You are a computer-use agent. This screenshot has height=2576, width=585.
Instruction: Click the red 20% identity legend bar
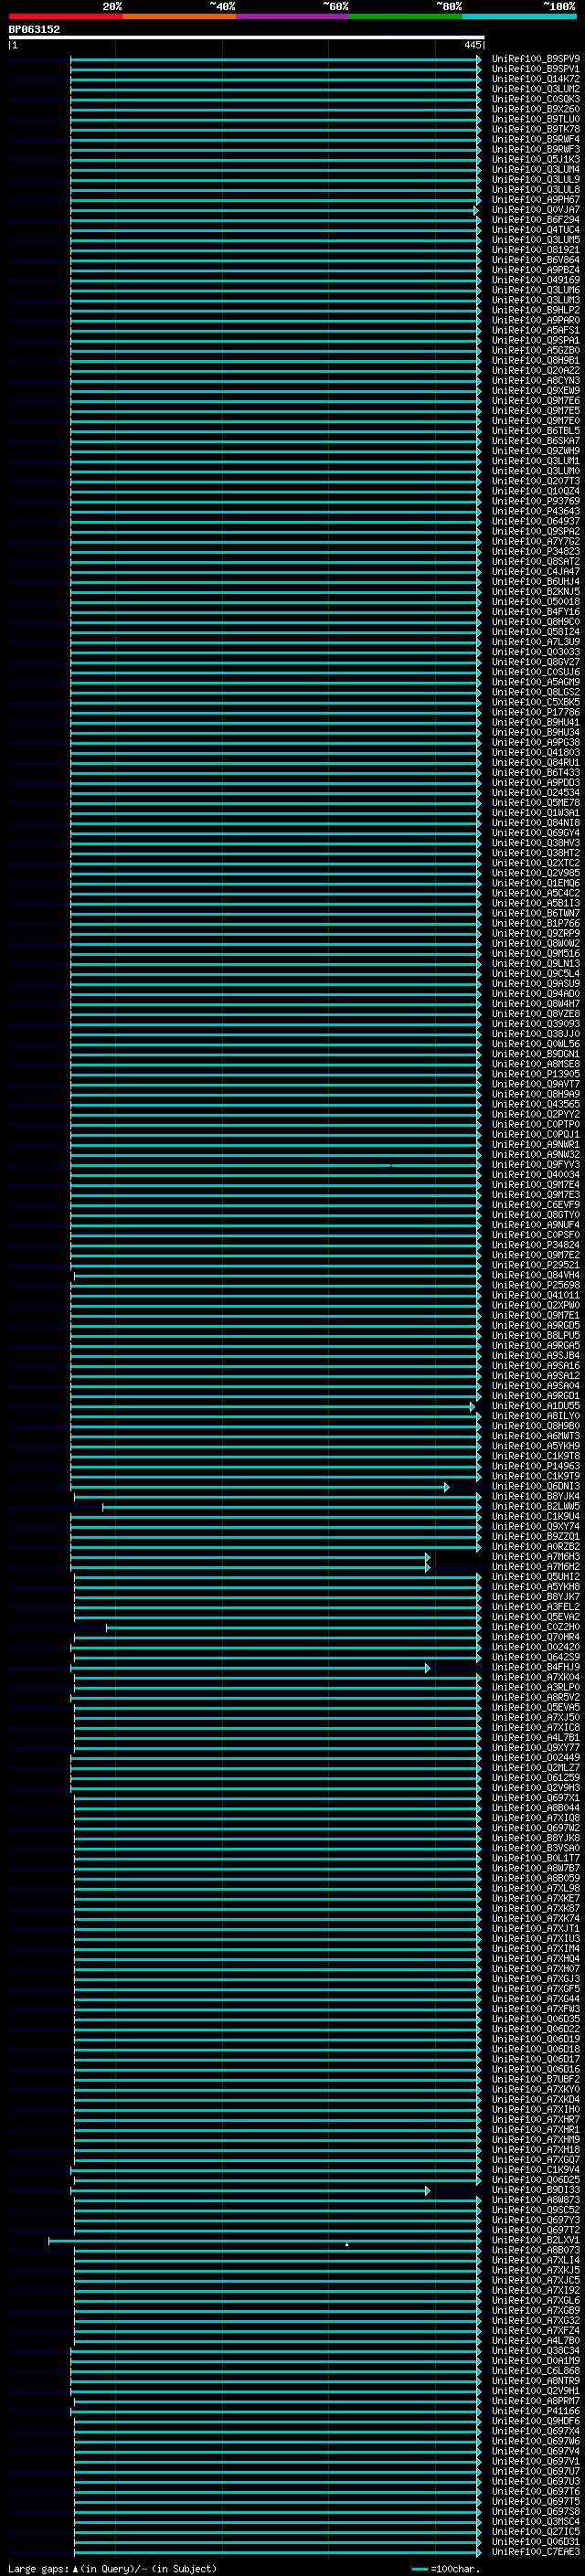point(65,16)
